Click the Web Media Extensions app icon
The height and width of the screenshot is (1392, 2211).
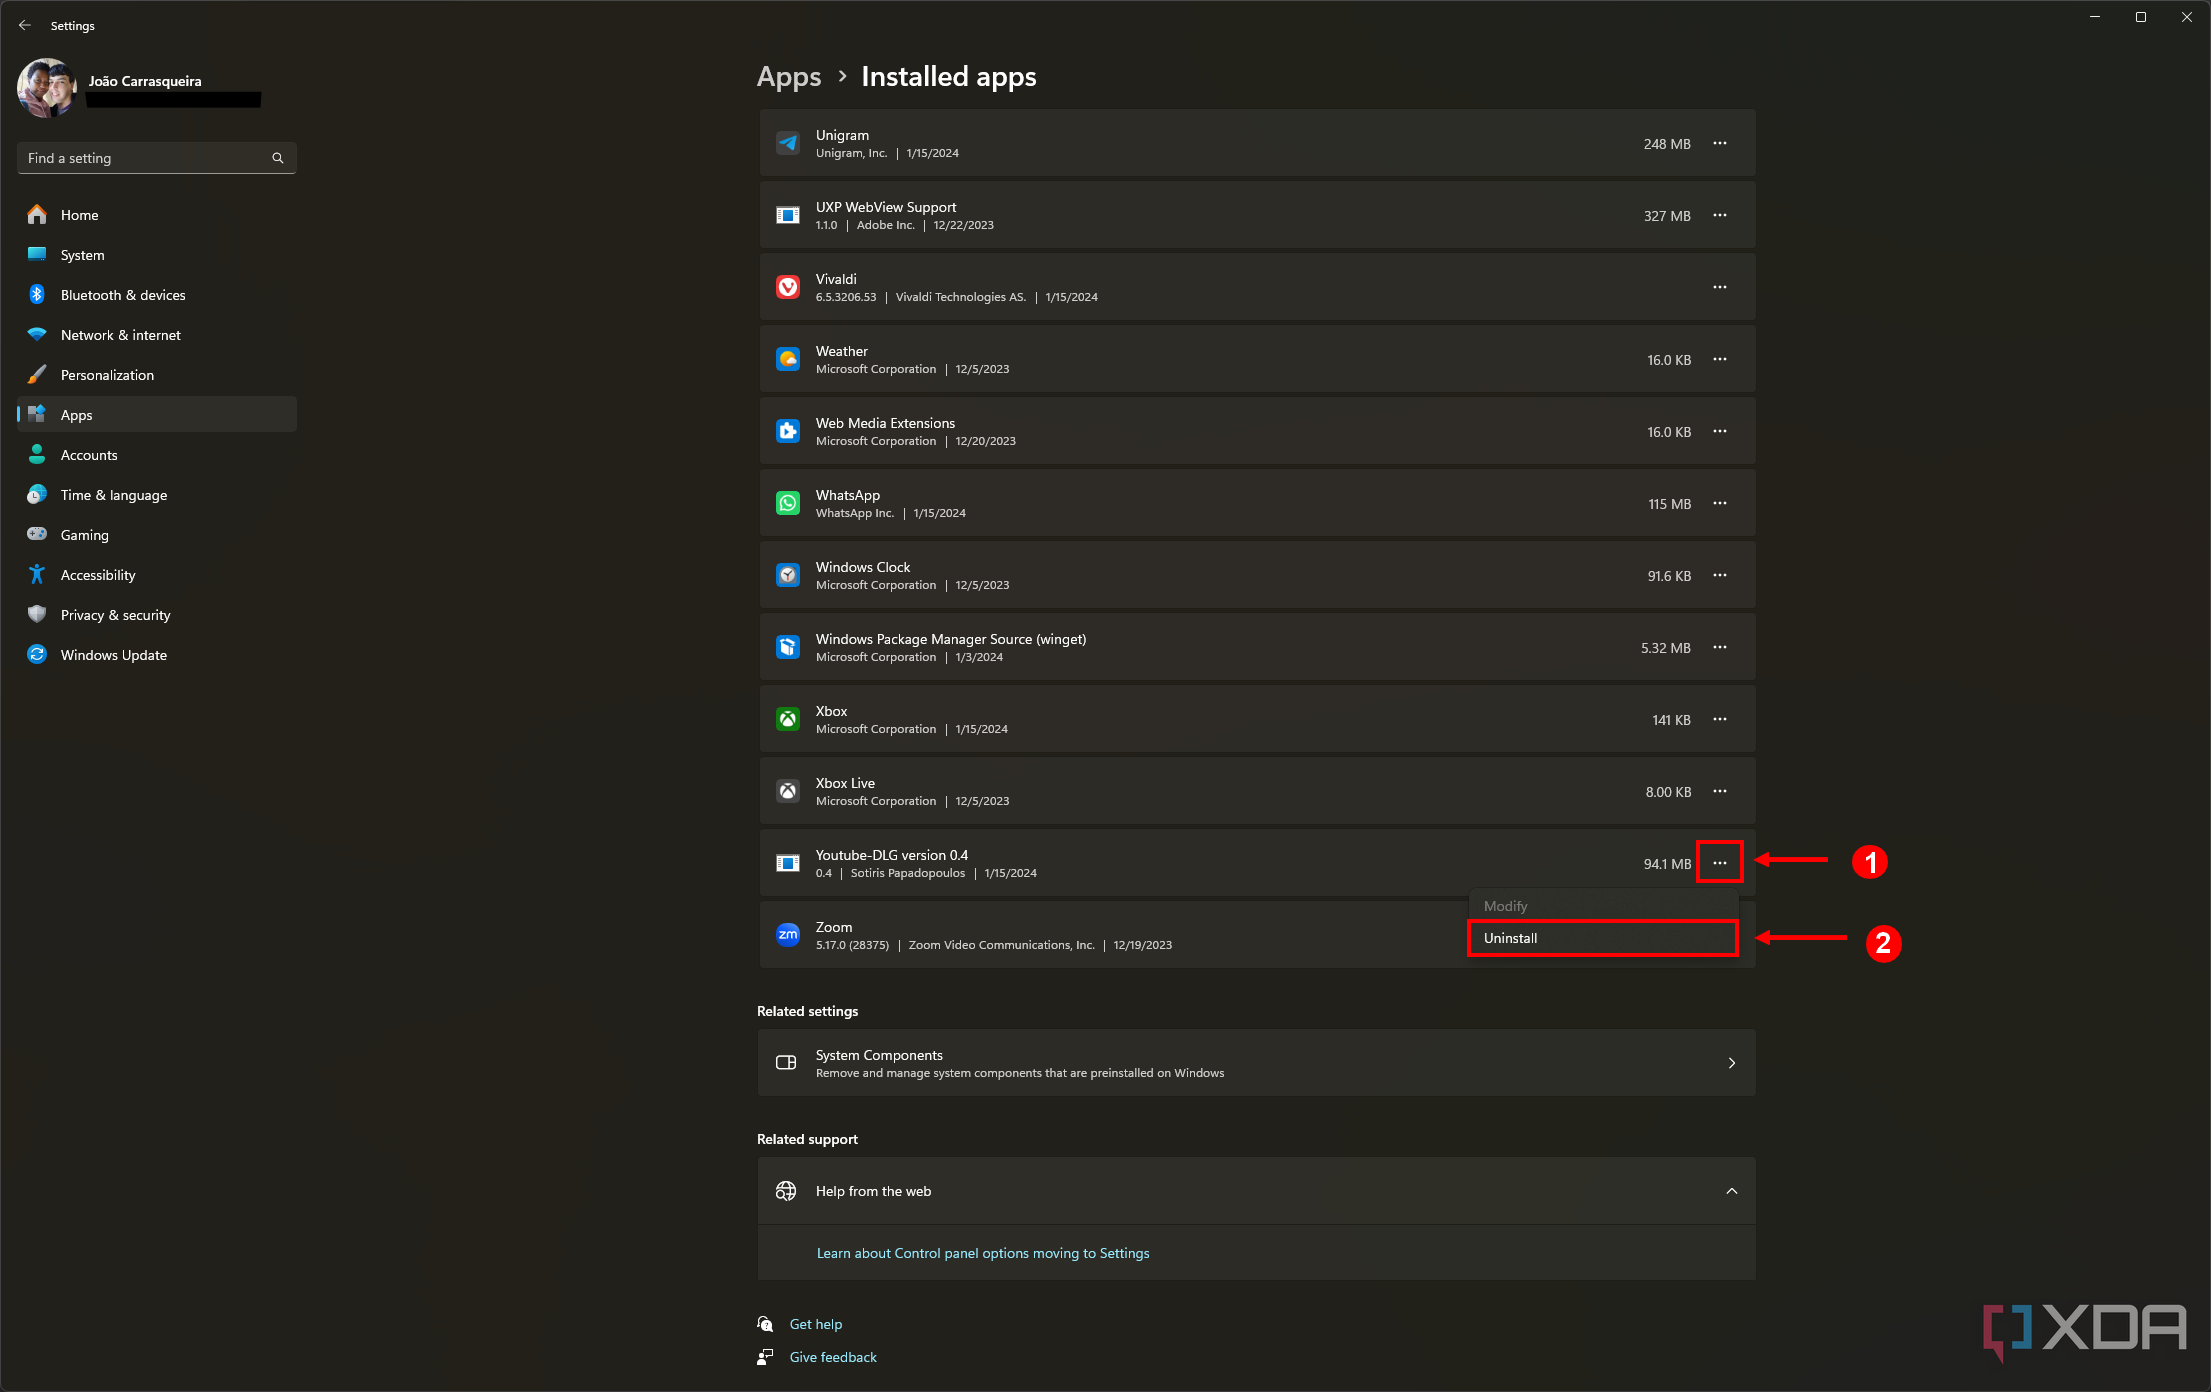coord(788,432)
